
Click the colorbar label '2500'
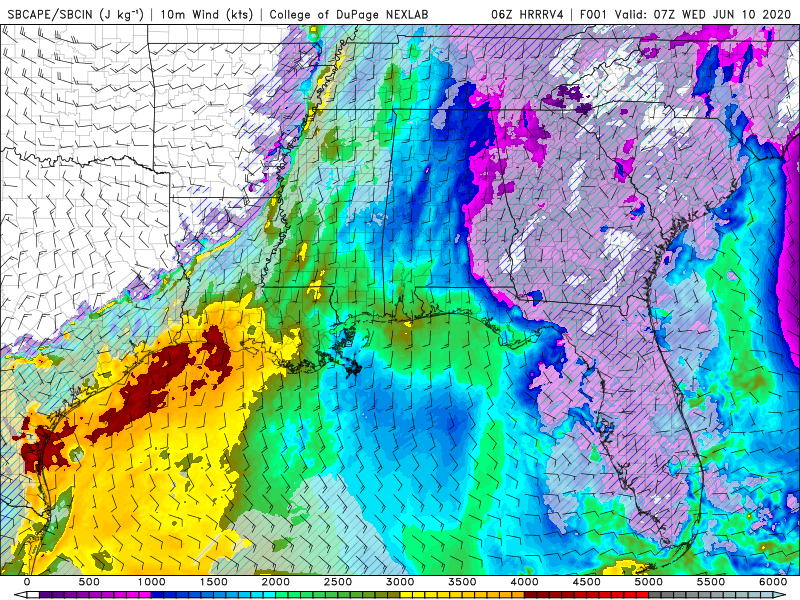click(x=338, y=582)
